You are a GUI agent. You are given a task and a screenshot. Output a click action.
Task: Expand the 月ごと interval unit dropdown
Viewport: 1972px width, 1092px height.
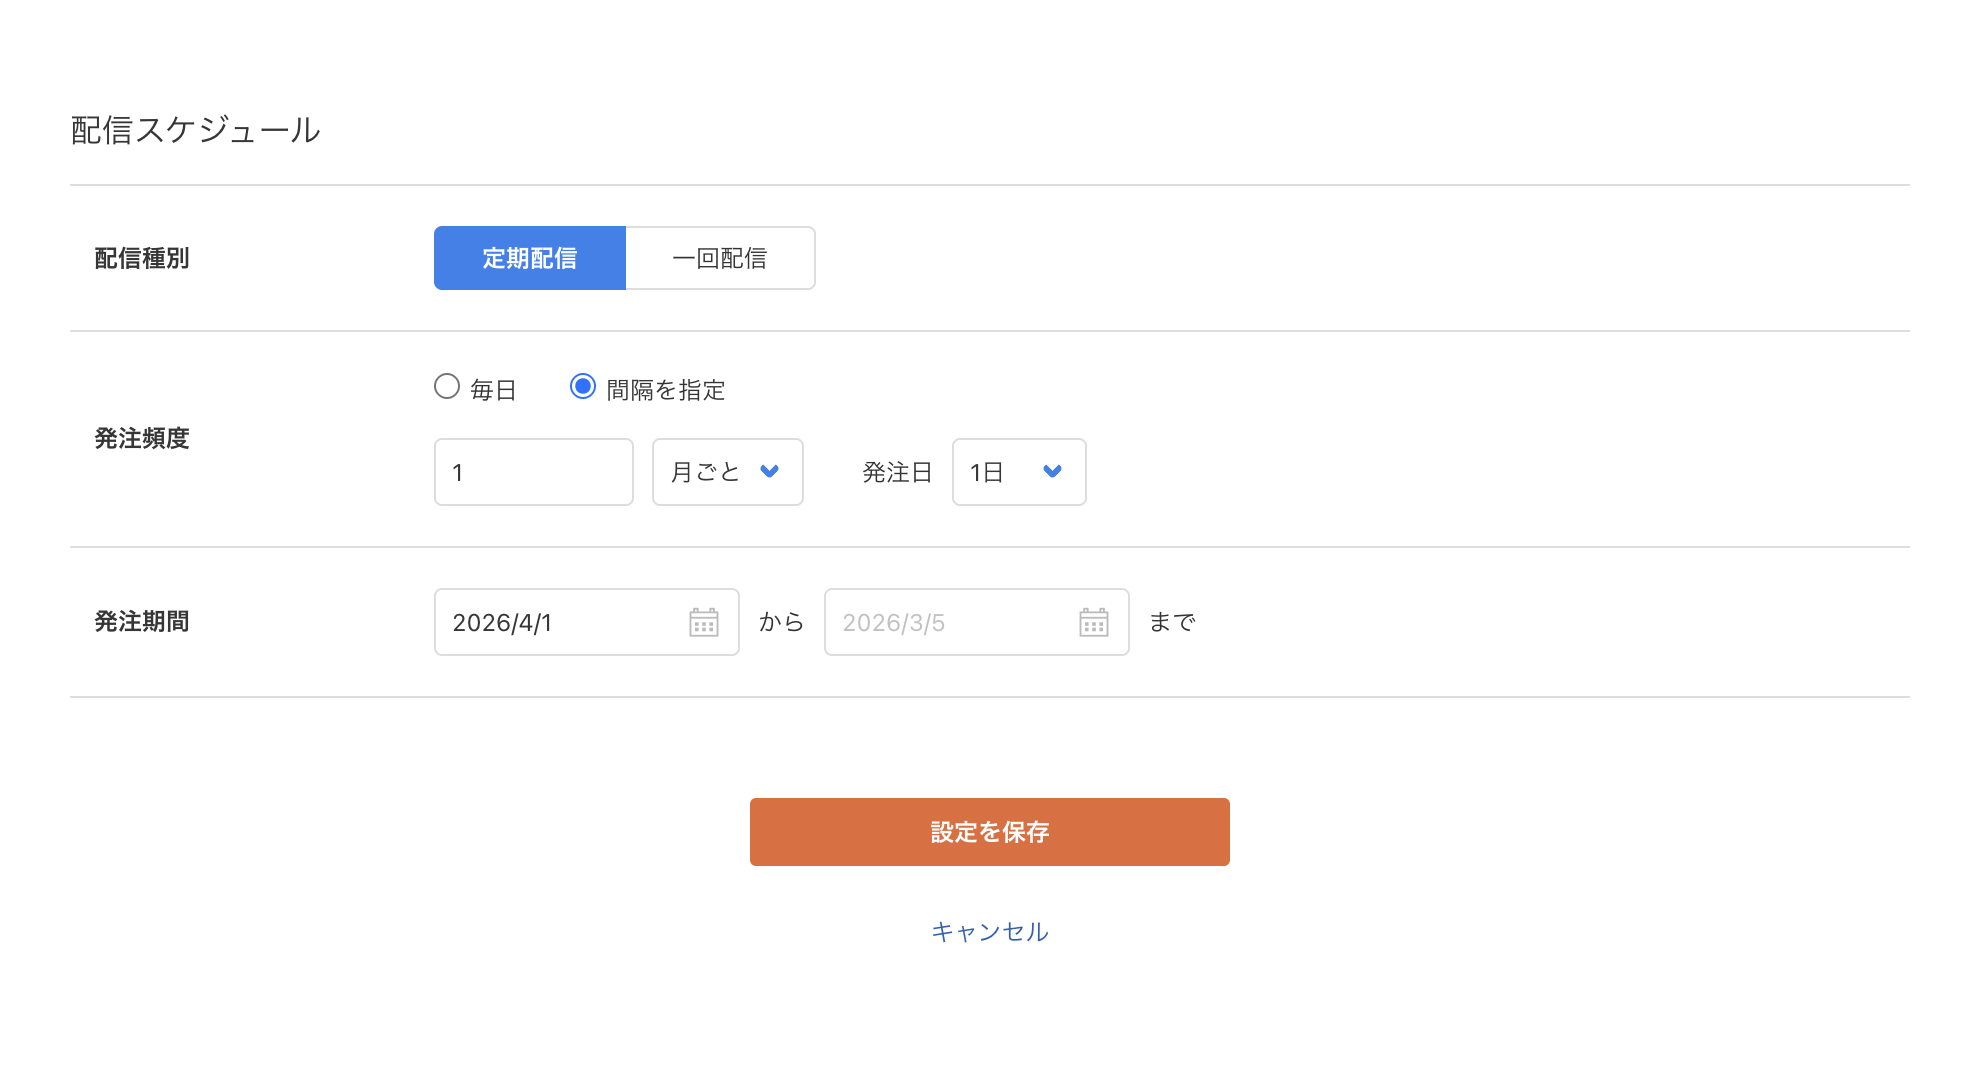(706, 472)
